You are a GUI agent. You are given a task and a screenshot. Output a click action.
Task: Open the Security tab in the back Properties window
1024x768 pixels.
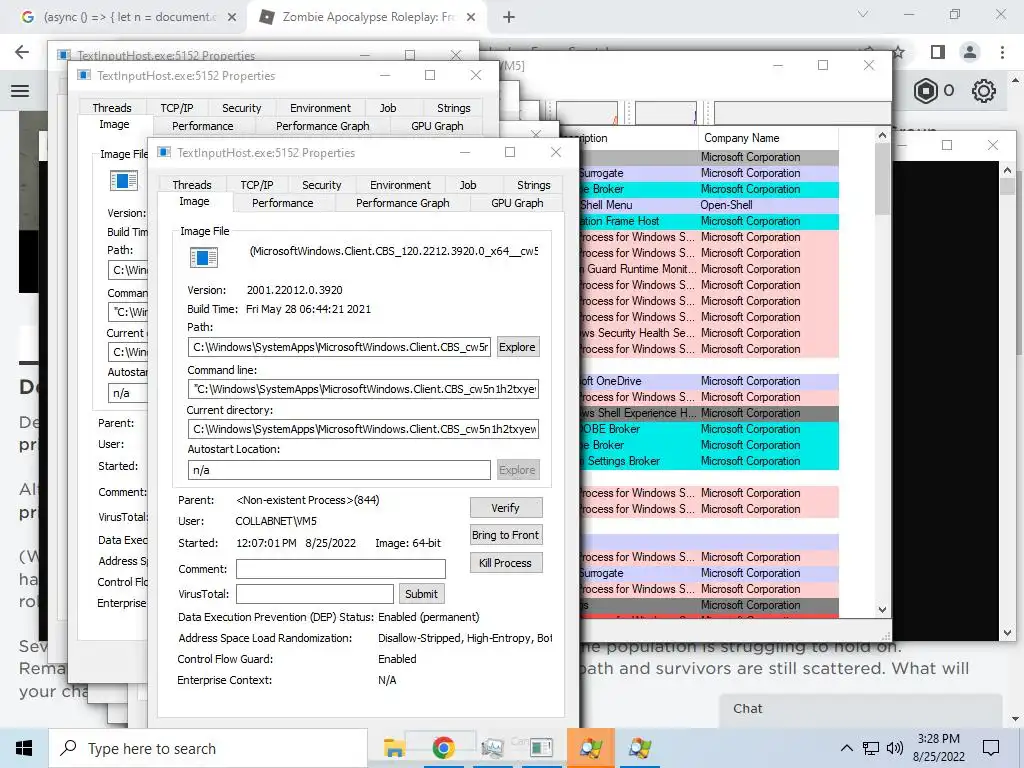click(x=242, y=108)
